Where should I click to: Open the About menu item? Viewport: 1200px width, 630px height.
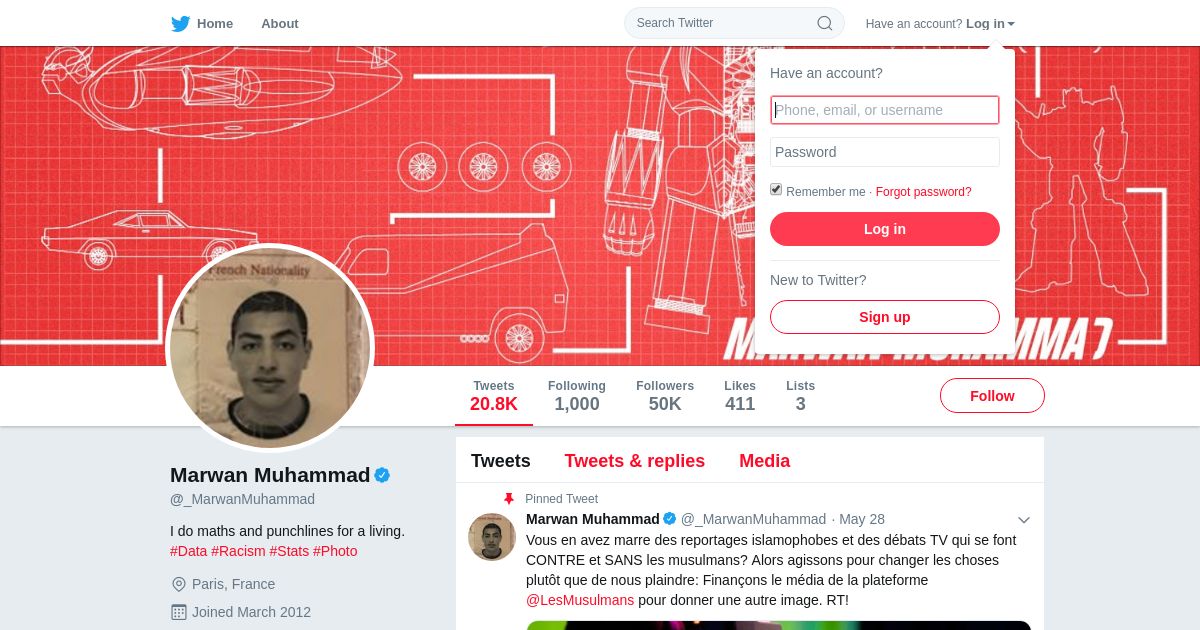280,23
